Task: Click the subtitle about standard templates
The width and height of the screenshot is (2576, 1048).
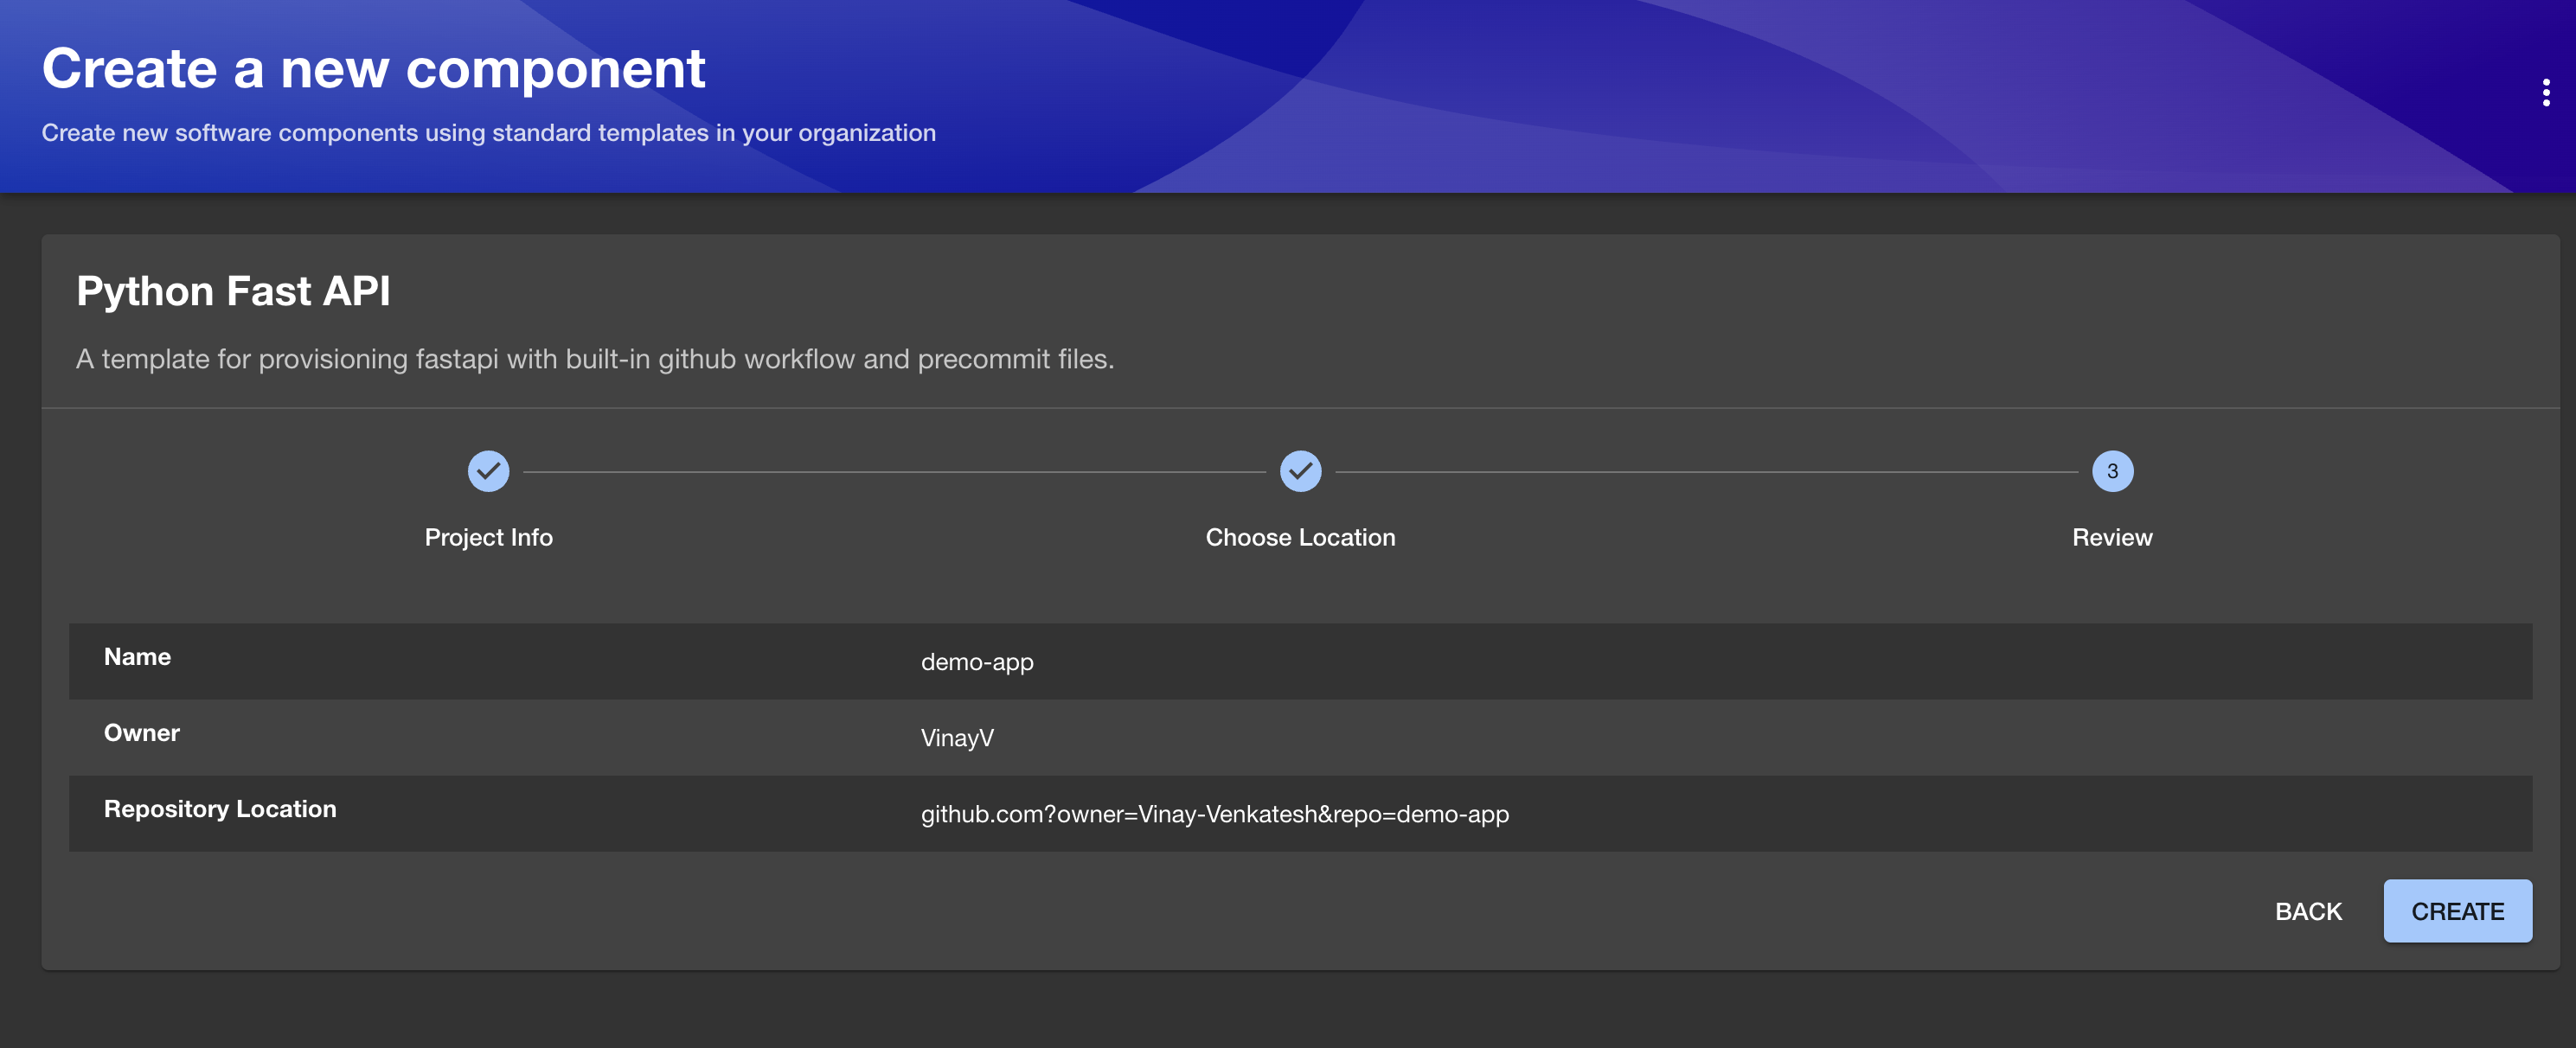Action: 488,133
